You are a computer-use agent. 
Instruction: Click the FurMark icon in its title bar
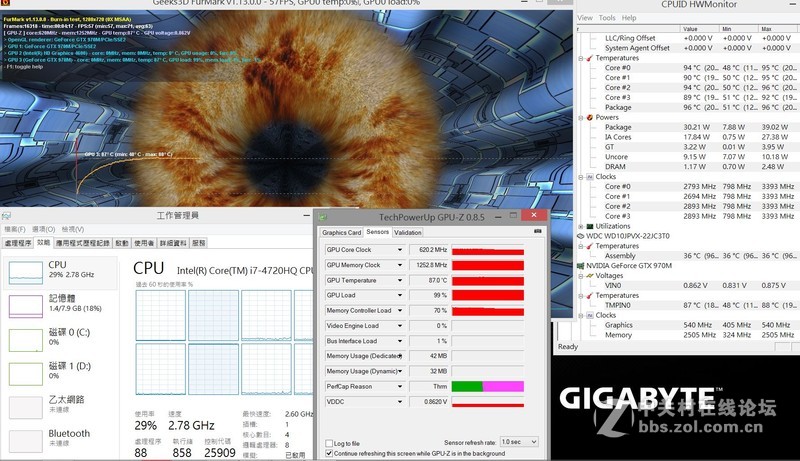click(x=4, y=3)
